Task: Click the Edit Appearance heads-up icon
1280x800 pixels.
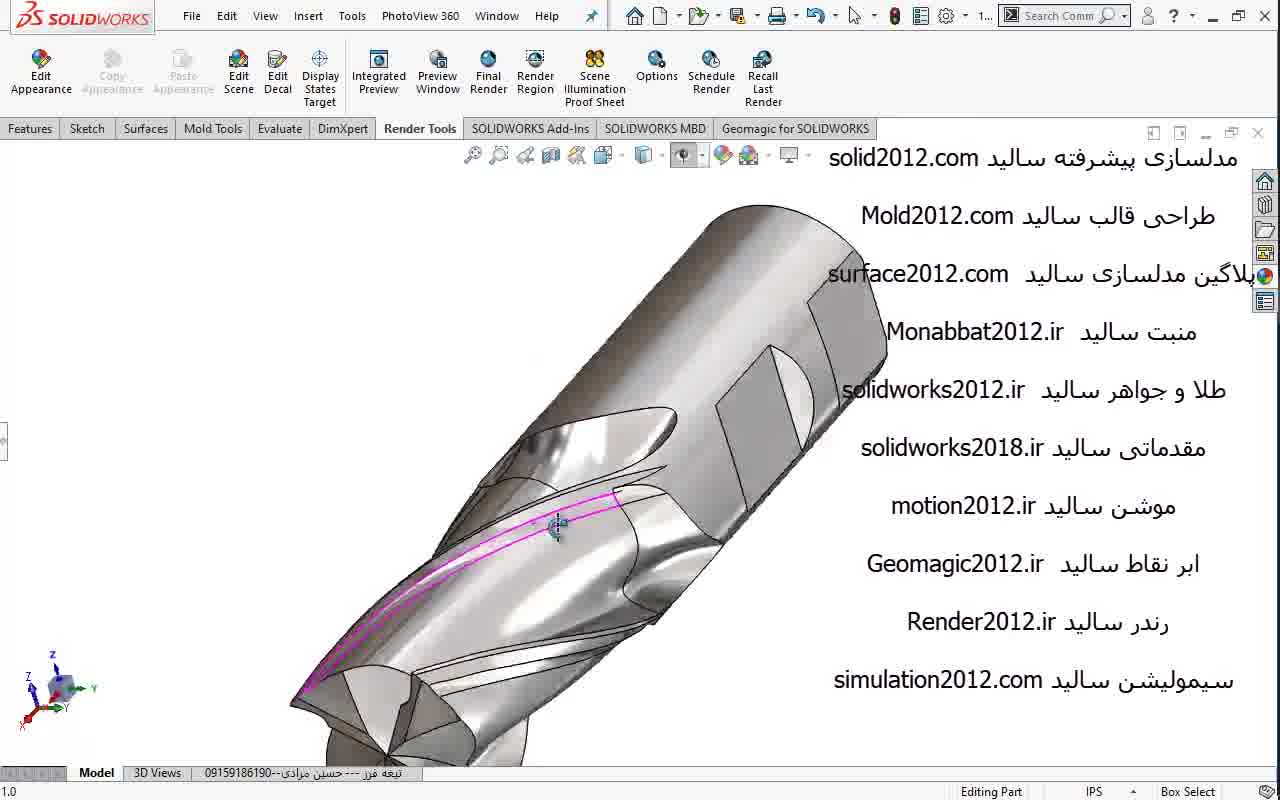Action: pos(723,155)
